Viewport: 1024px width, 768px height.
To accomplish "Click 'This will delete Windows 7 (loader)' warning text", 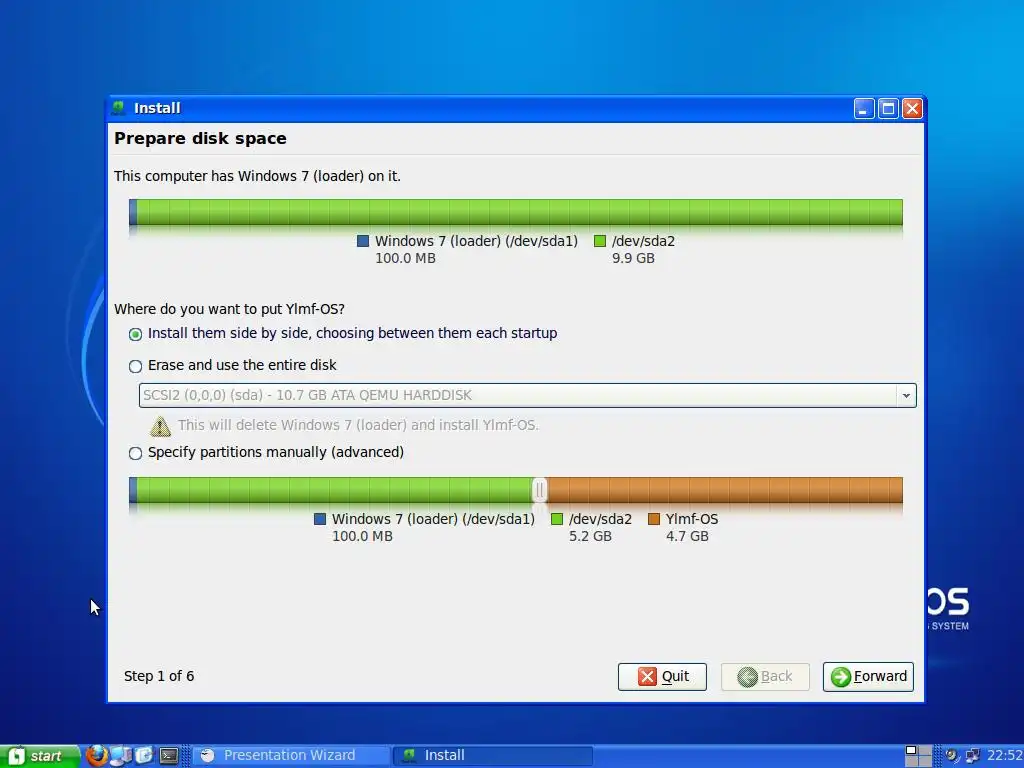I will click(x=358, y=425).
